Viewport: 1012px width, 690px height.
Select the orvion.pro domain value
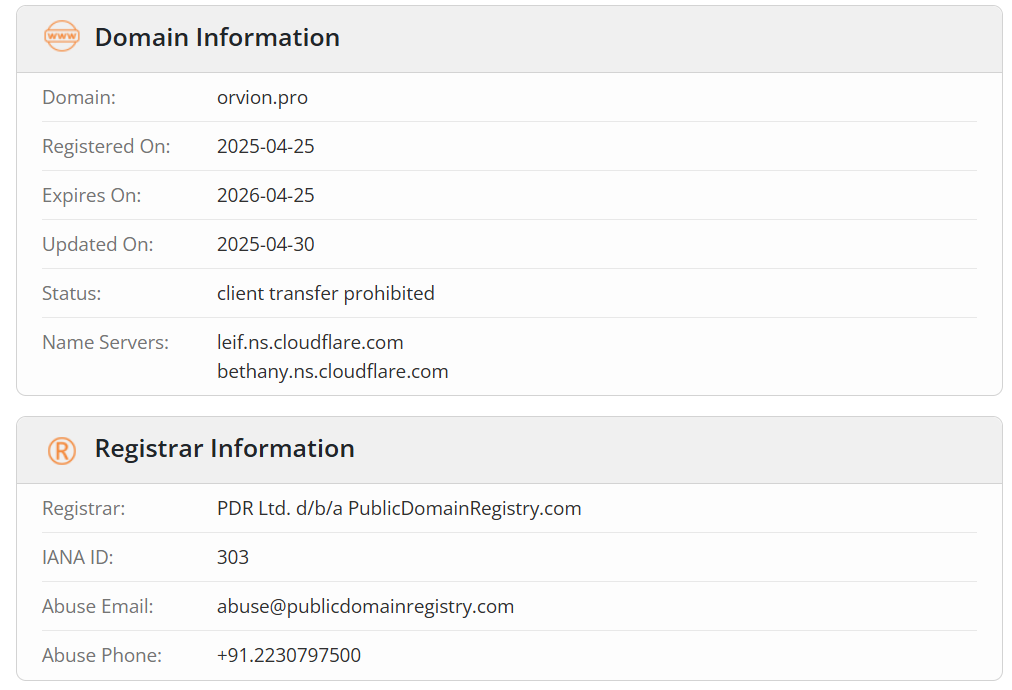(x=262, y=97)
